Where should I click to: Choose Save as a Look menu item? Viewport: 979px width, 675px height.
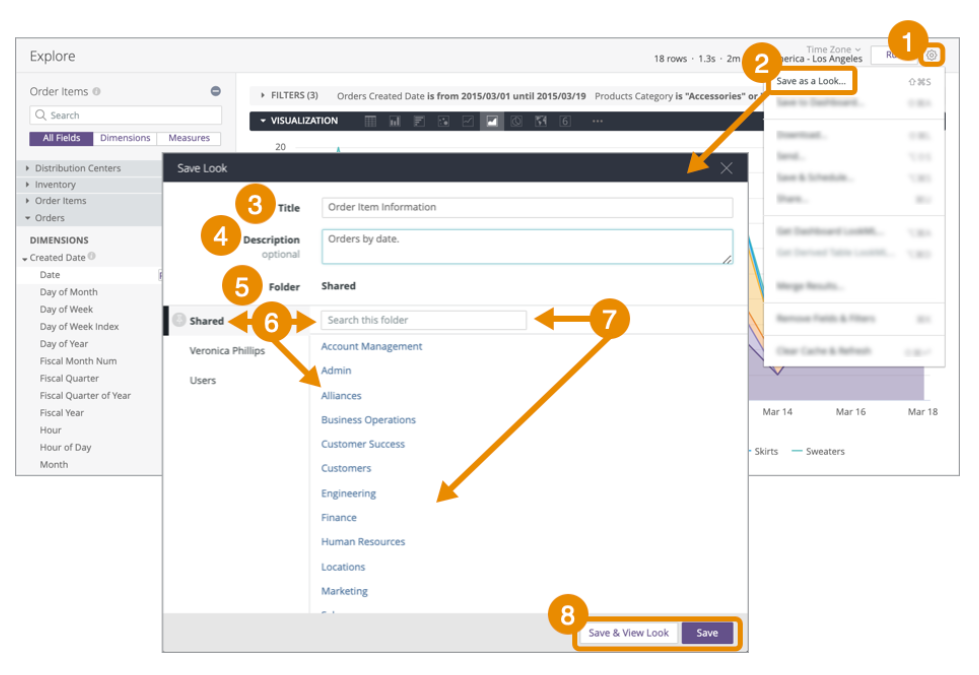coord(810,81)
